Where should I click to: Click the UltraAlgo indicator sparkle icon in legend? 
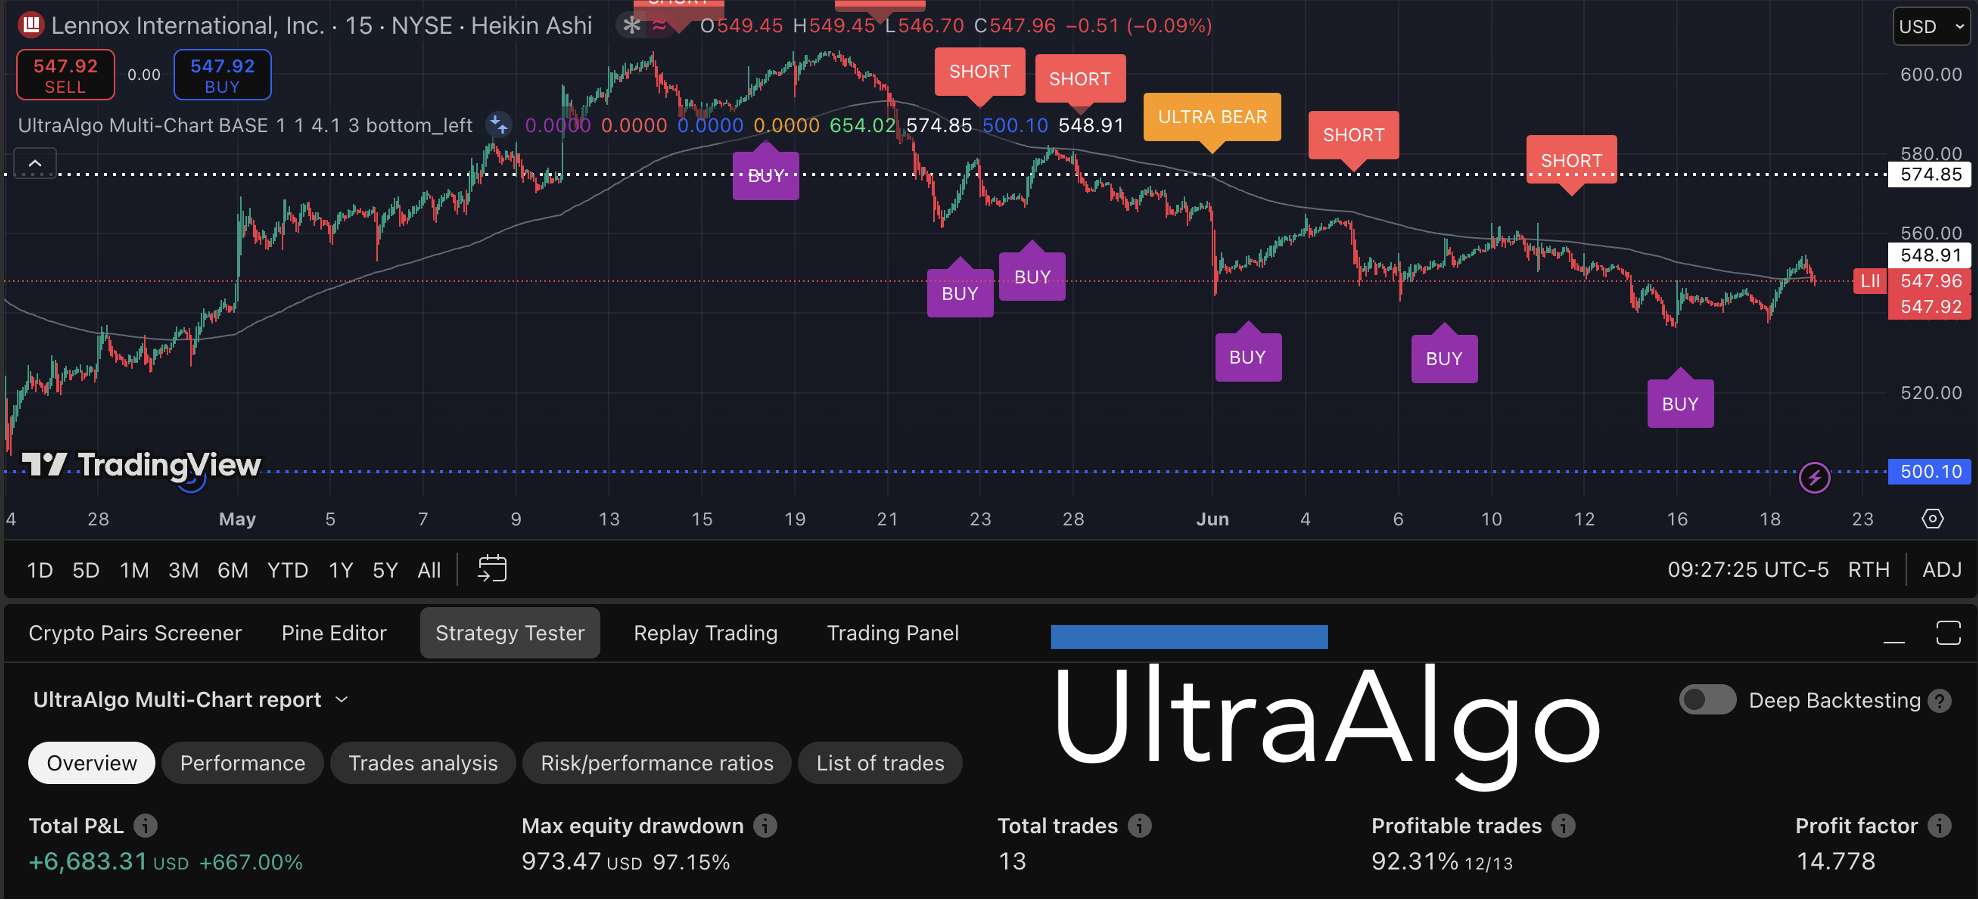point(498,125)
